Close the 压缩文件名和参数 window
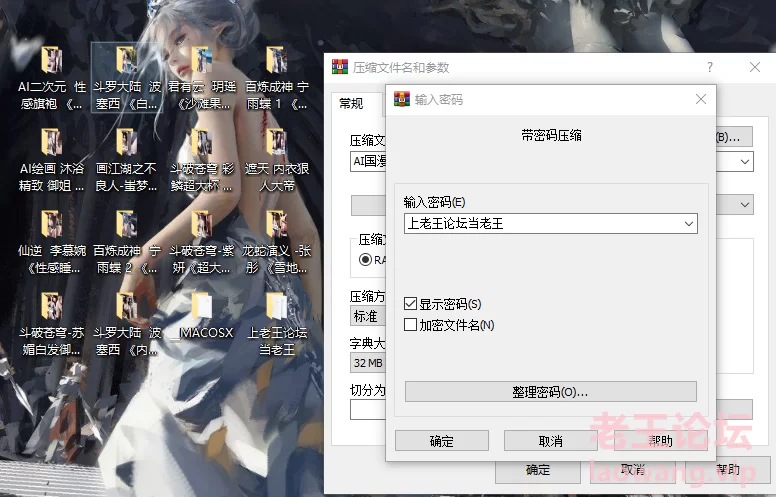Screen dimensions: 776x497 coord(755,67)
